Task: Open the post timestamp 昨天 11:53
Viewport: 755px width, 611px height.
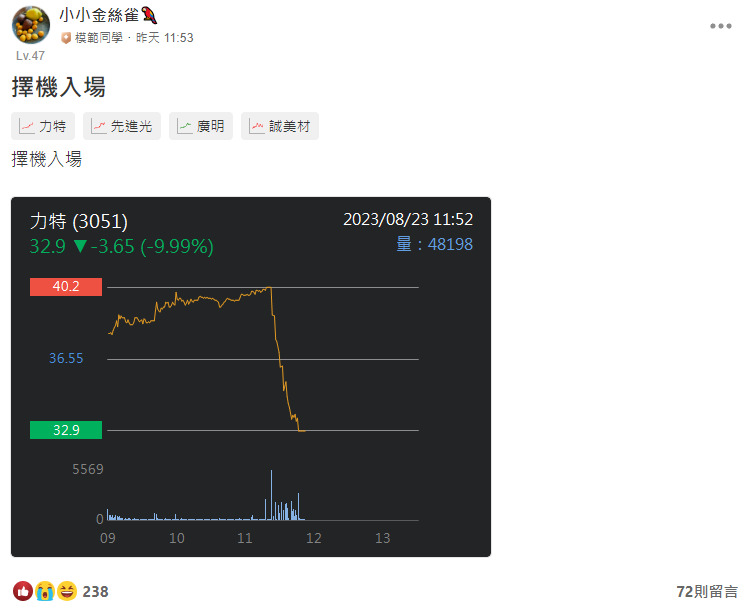Action: coord(165,38)
